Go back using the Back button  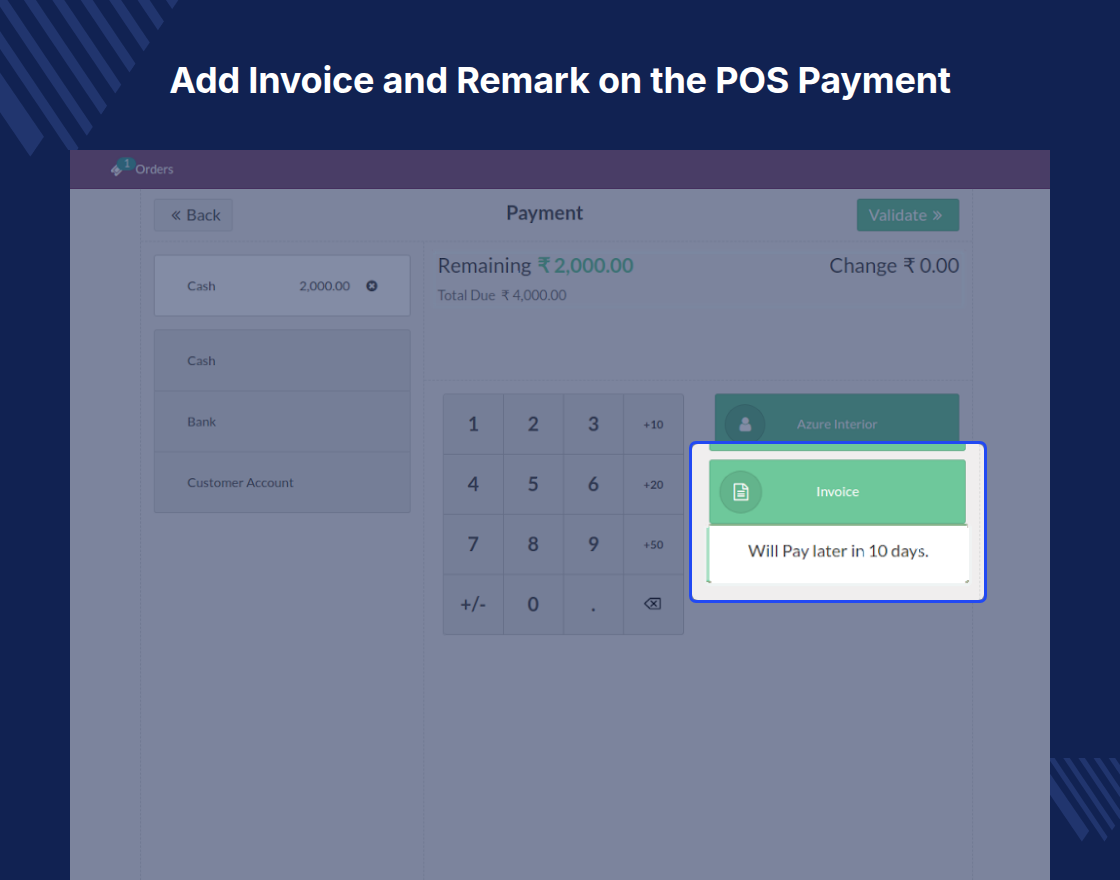[x=194, y=215]
